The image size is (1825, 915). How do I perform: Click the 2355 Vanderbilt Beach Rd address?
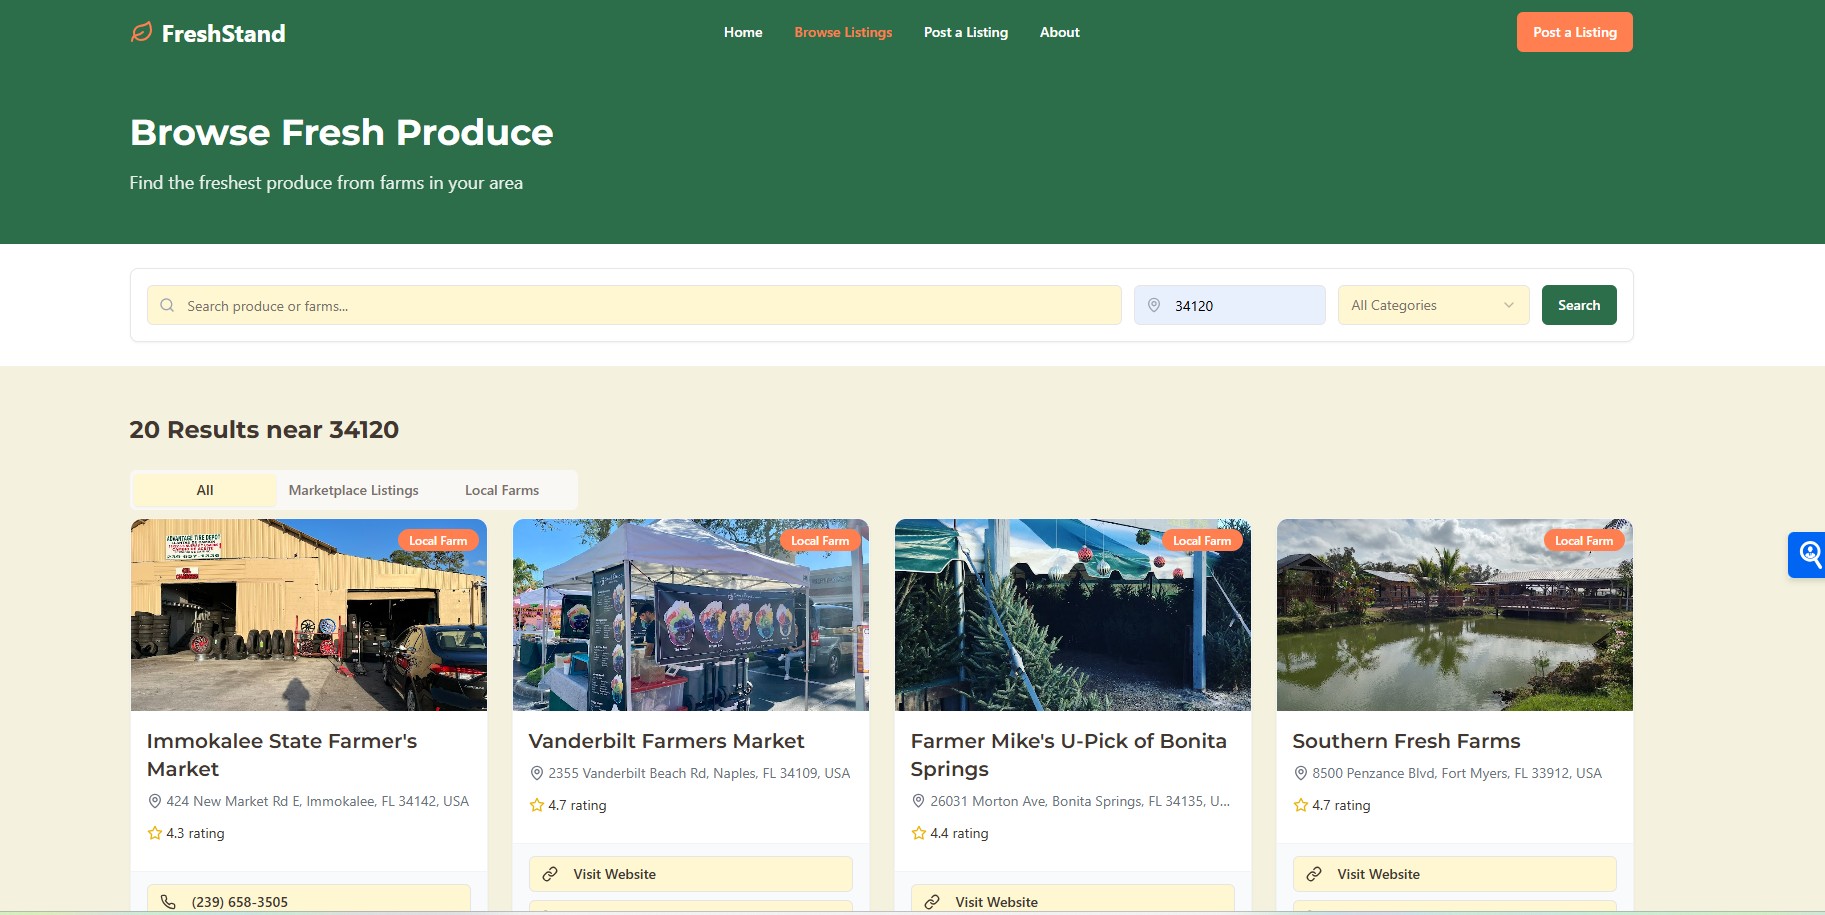[699, 773]
